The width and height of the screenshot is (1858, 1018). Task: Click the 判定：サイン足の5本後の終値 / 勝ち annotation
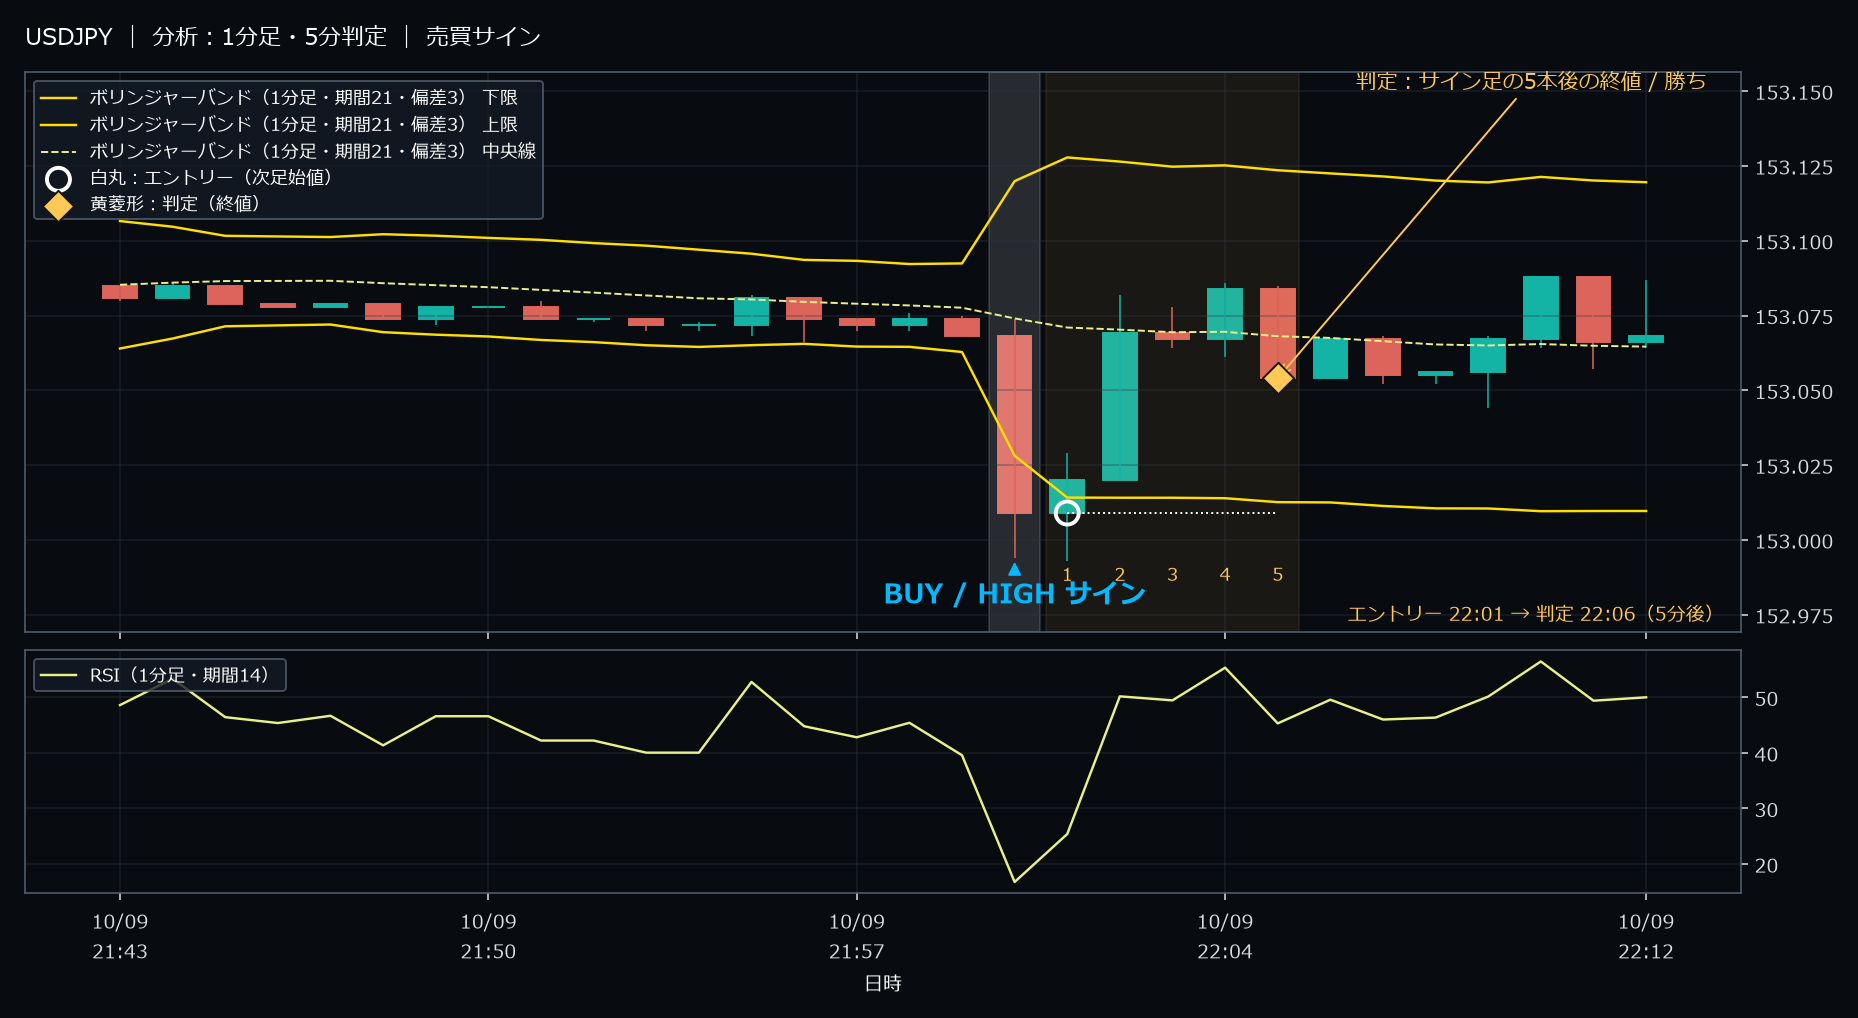pos(1530,81)
